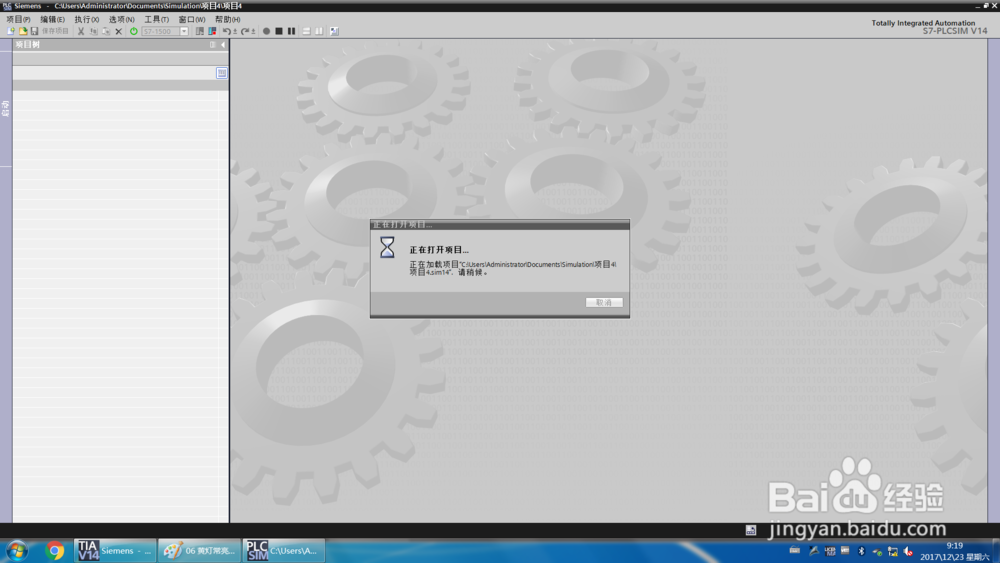
Task: Click the keyboard input method tray icon
Action: click(795, 550)
